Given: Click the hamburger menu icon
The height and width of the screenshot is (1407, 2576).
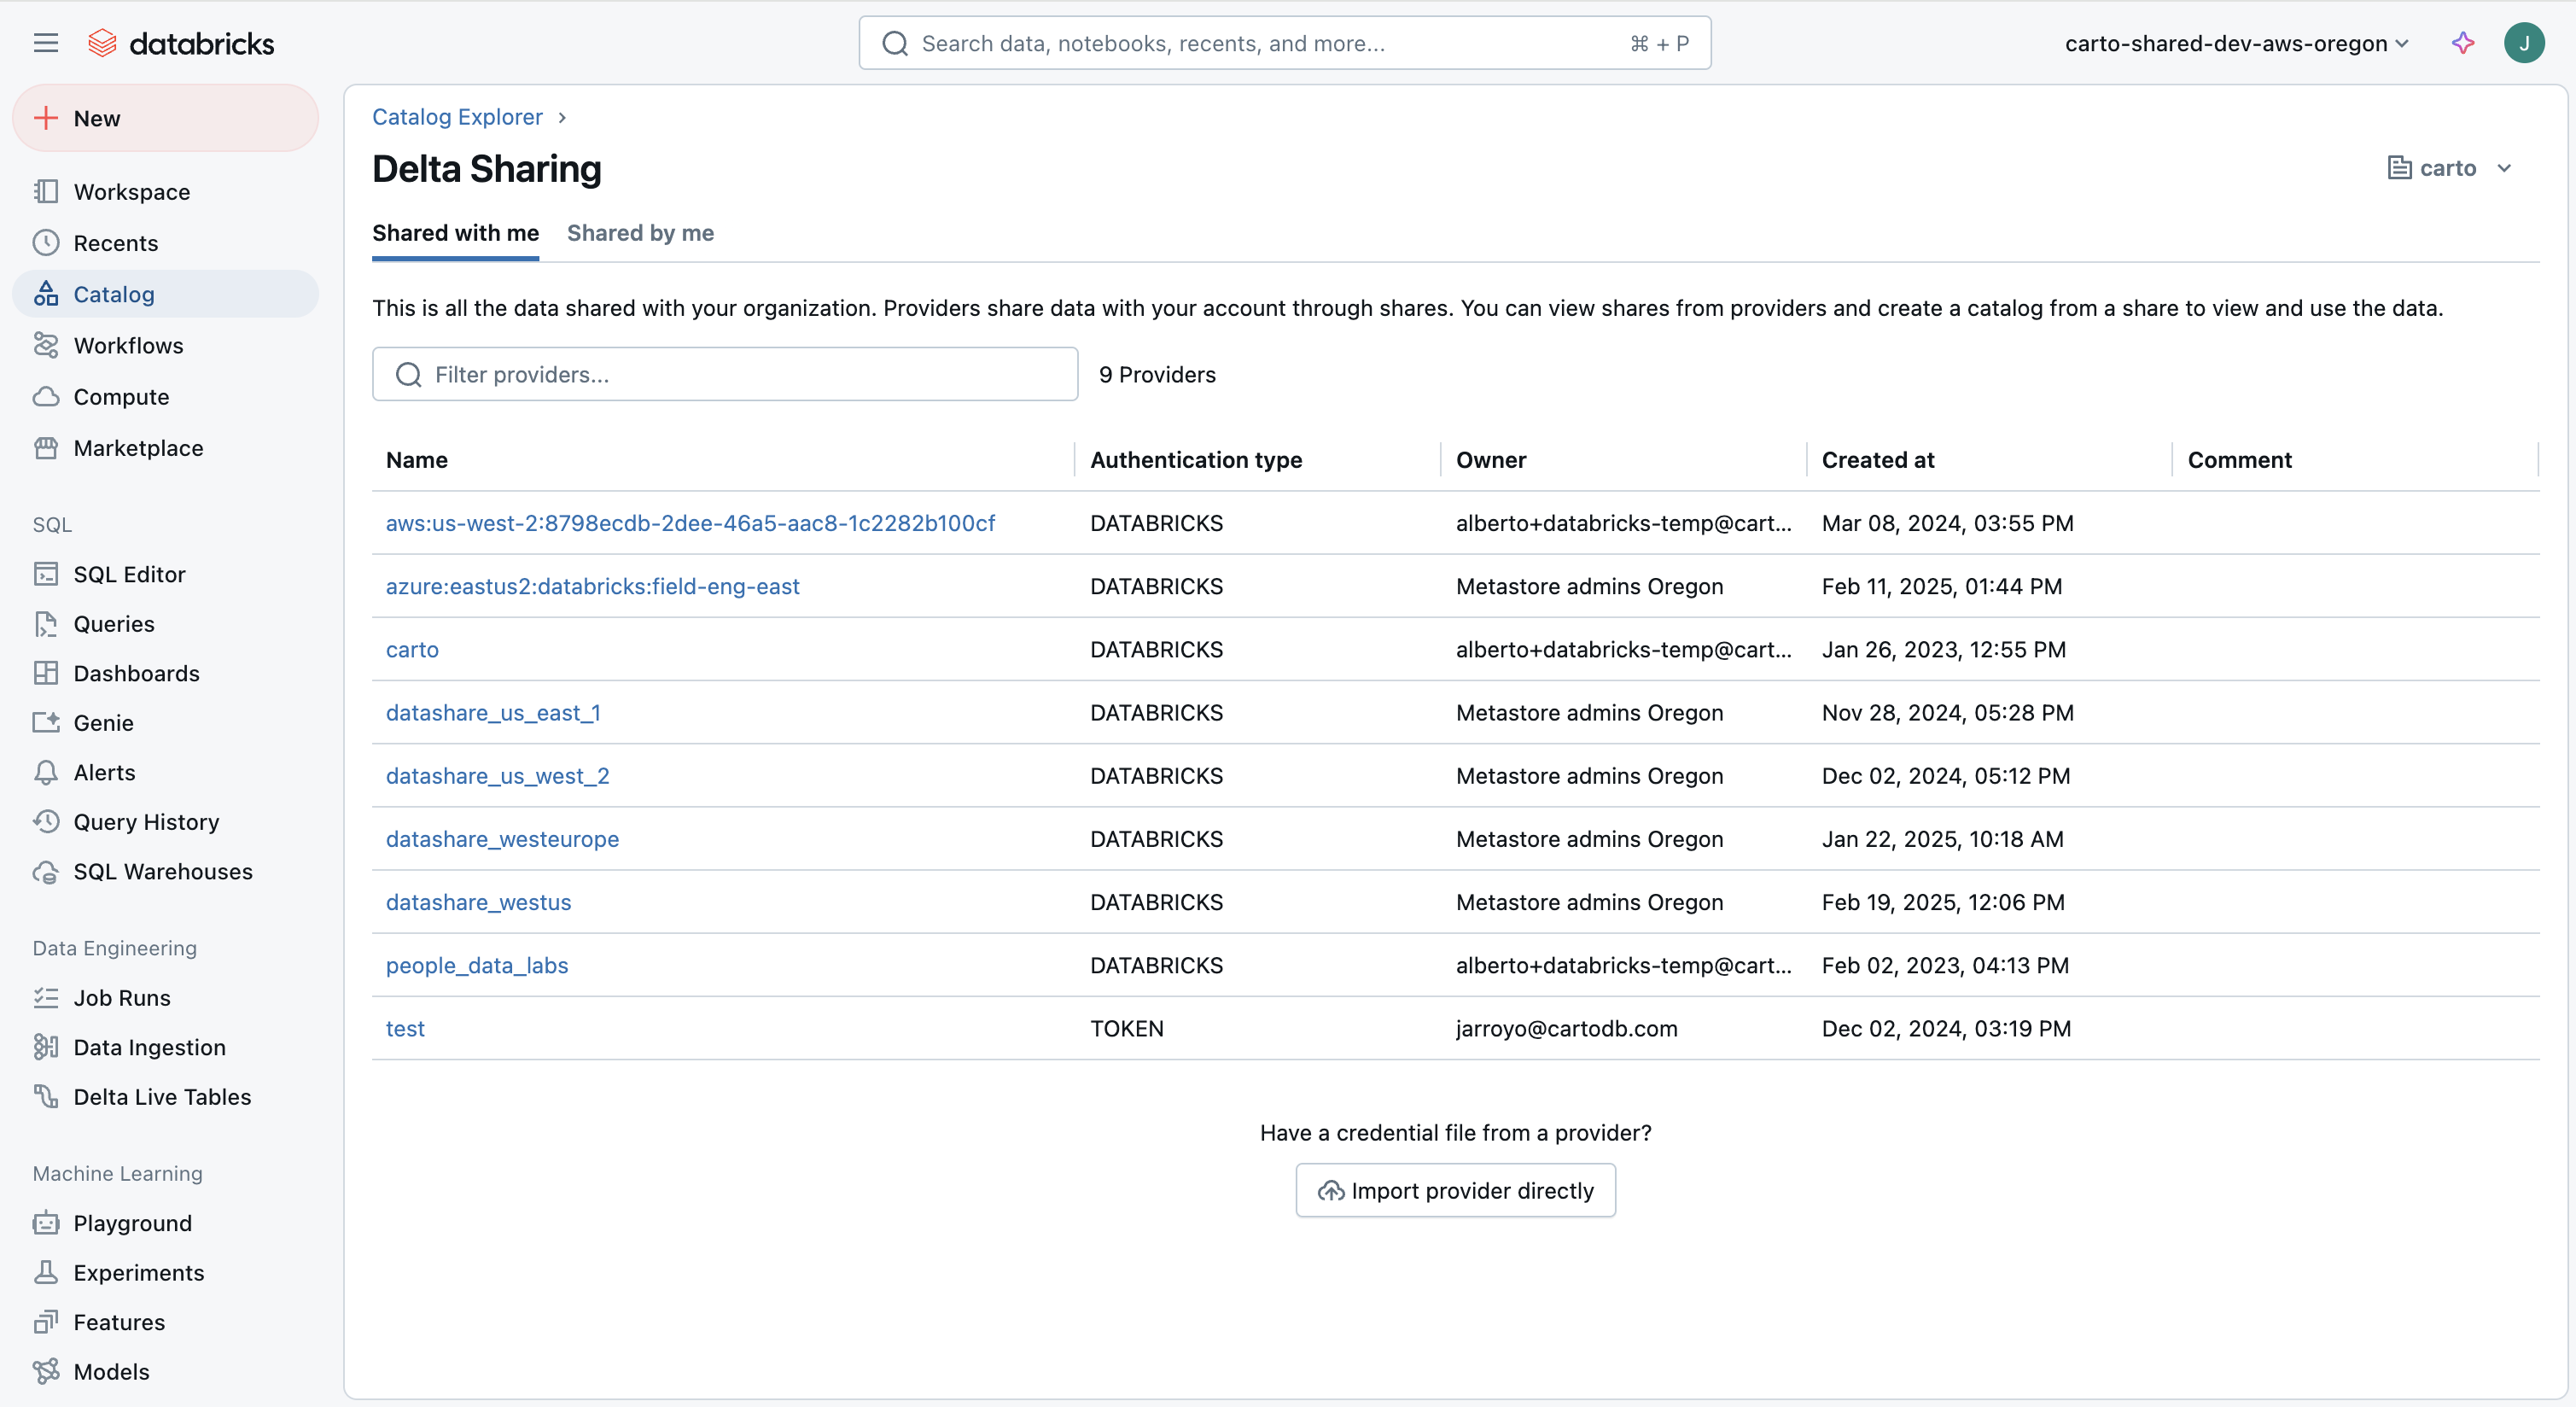Looking at the screenshot, I should pyautogui.click(x=46, y=43).
